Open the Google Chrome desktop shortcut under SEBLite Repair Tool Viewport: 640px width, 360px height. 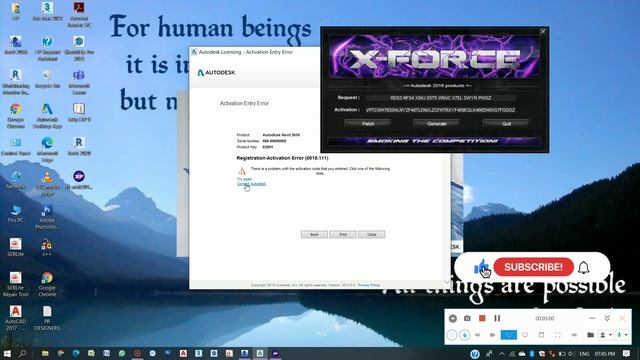click(47, 284)
